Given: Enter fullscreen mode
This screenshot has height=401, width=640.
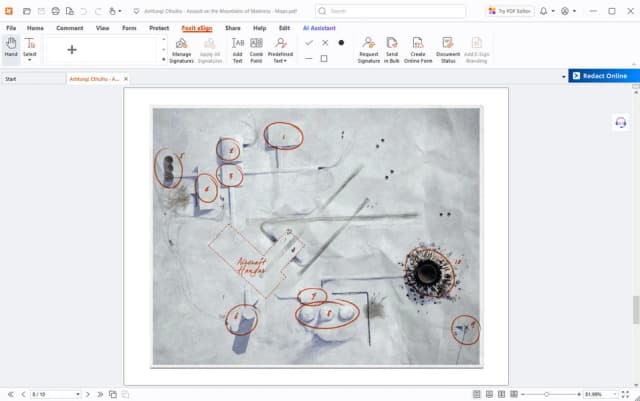Looking at the screenshot, I should pos(625,394).
